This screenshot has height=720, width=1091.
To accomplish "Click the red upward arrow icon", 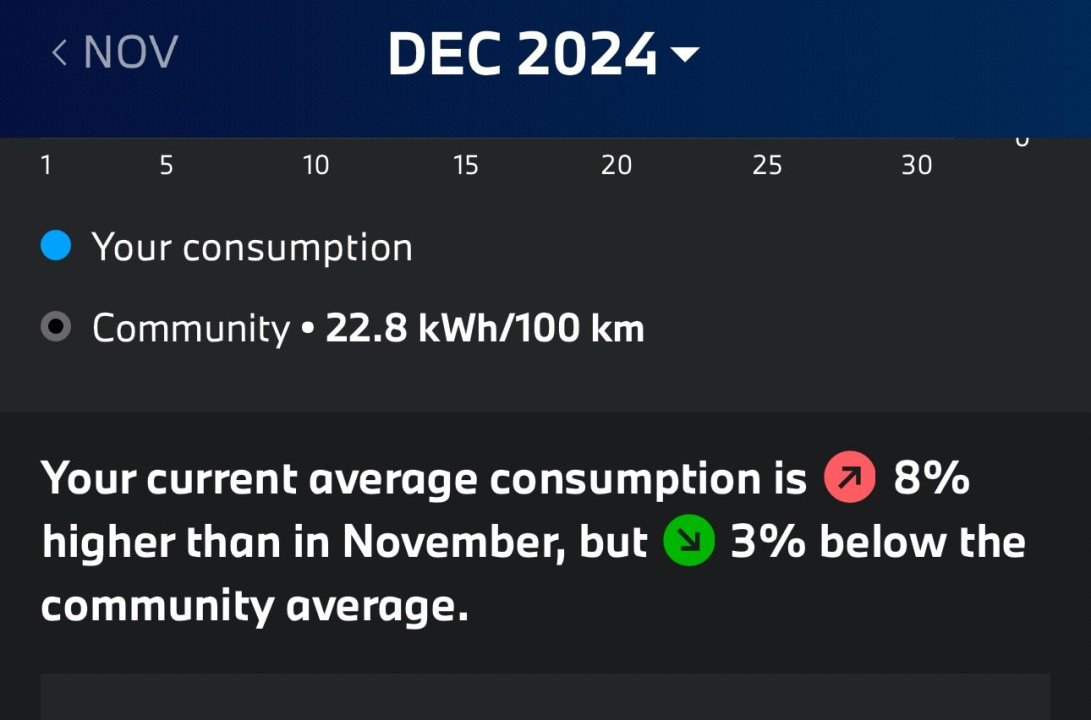I will (850, 480).
